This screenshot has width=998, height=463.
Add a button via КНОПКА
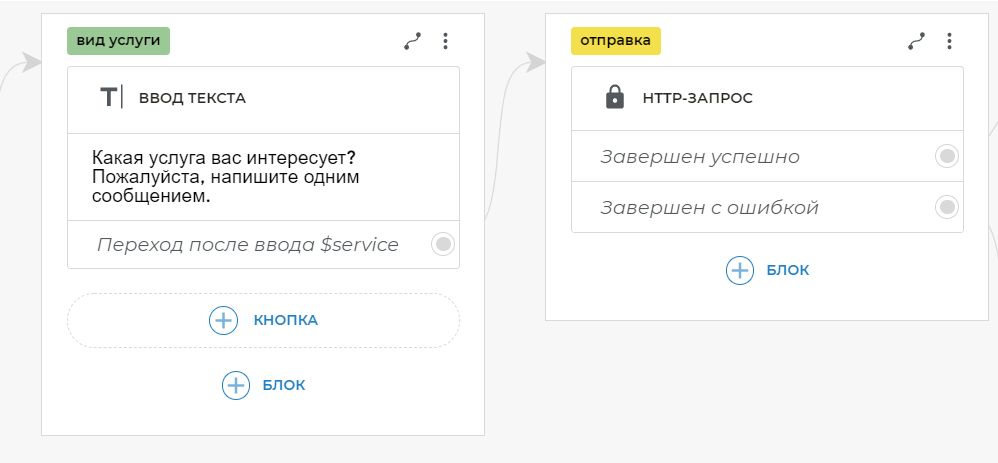285,320
